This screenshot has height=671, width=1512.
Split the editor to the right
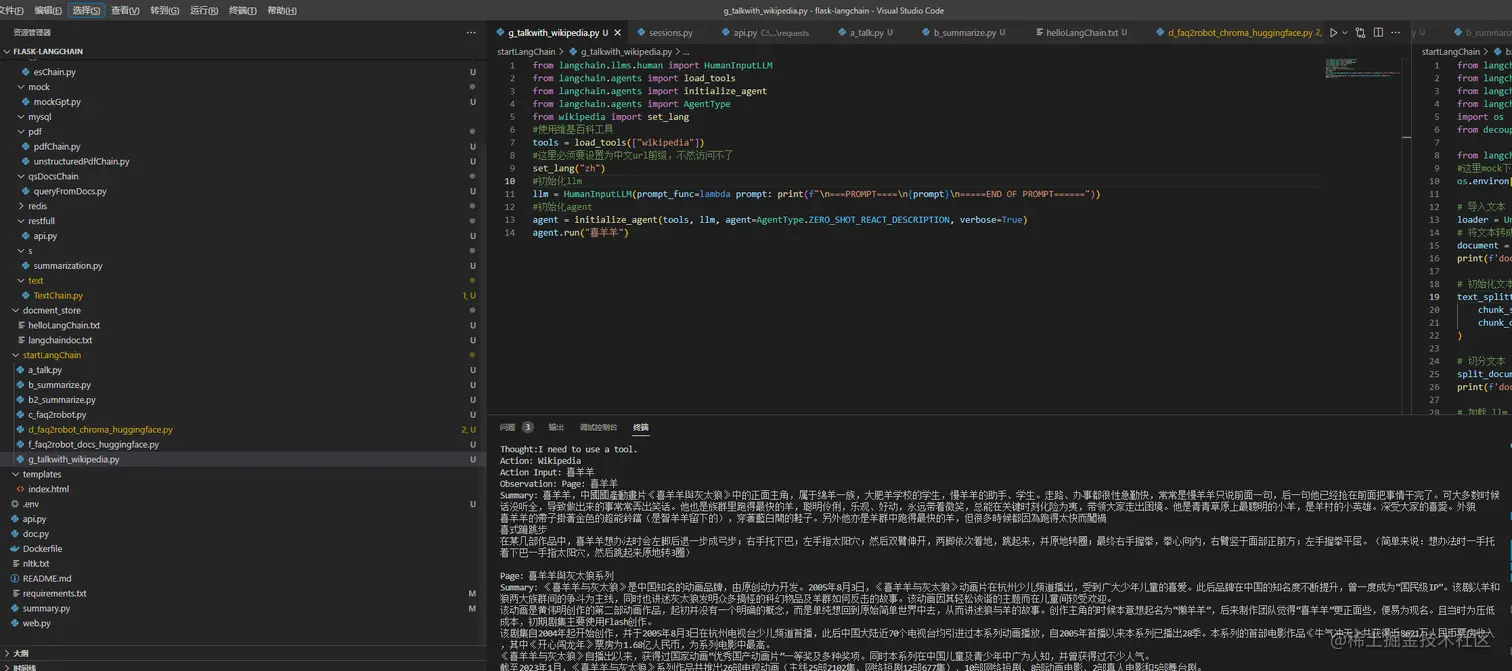coord(1378,32)
